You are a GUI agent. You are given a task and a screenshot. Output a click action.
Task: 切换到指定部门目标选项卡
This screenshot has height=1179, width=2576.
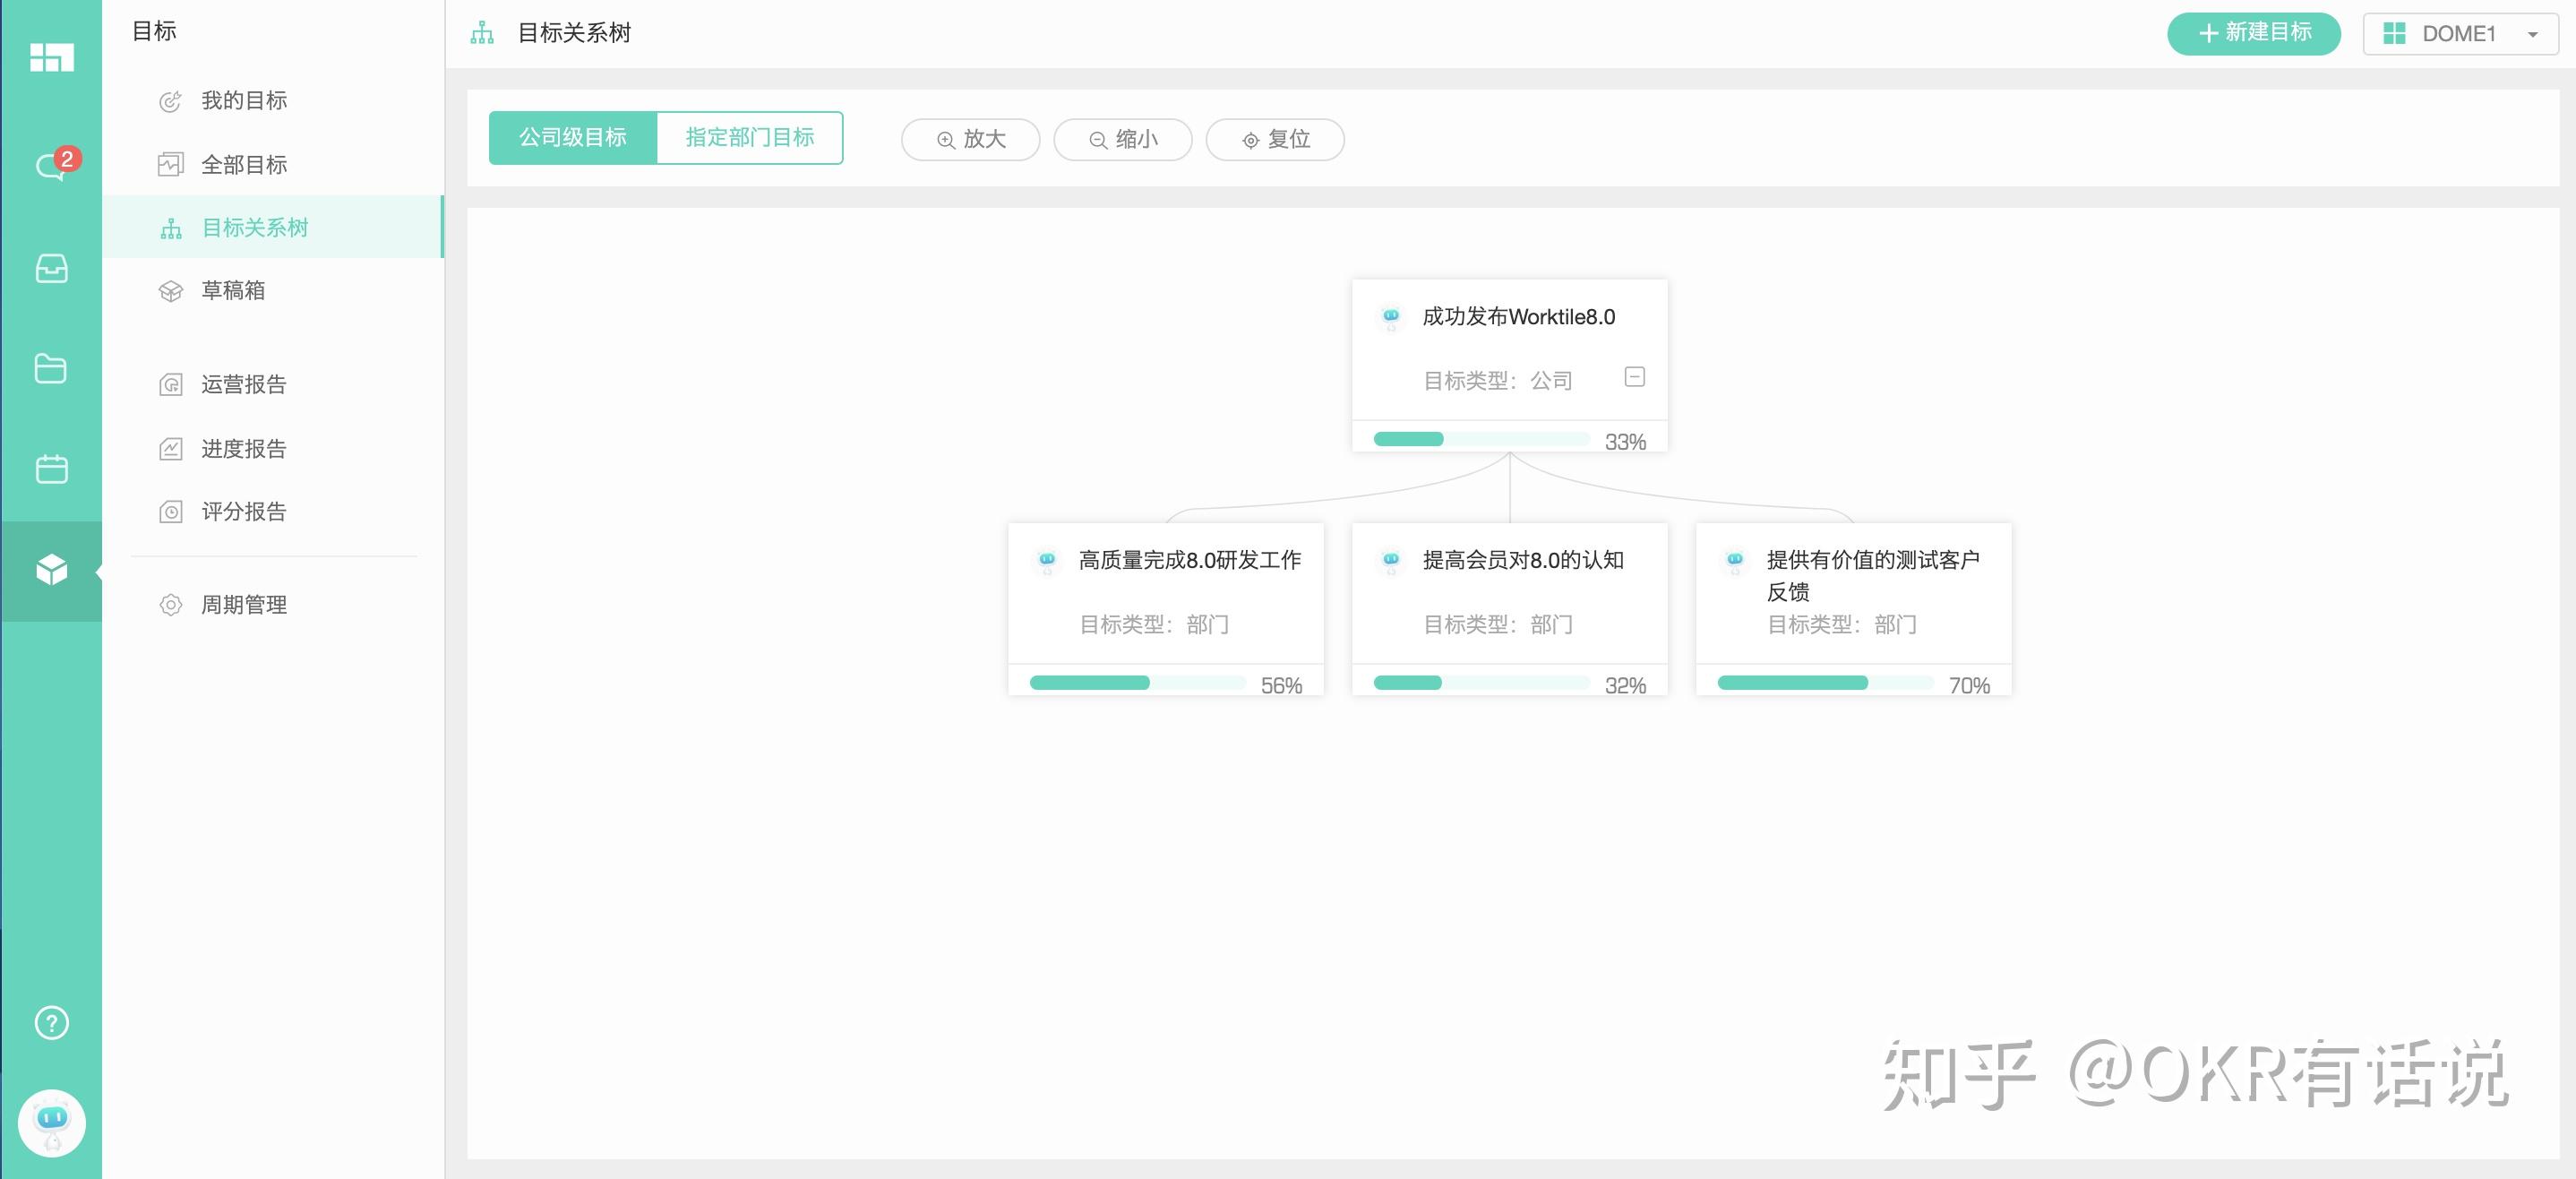click(x=750, y=138)
